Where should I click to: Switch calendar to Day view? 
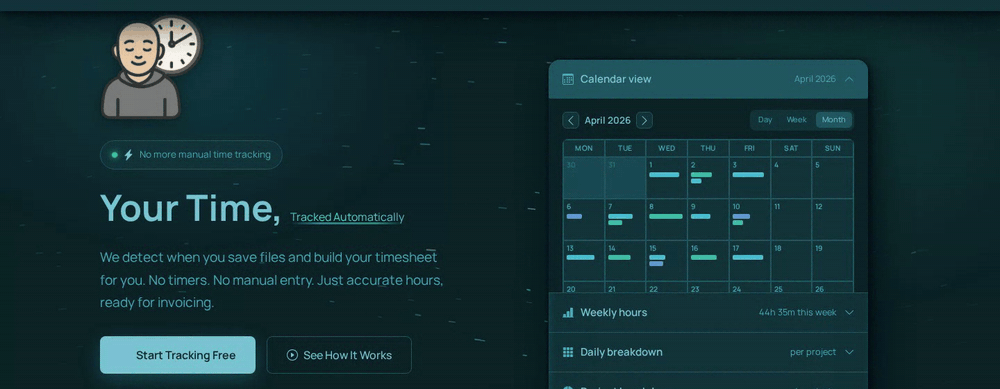click(765, 120)
